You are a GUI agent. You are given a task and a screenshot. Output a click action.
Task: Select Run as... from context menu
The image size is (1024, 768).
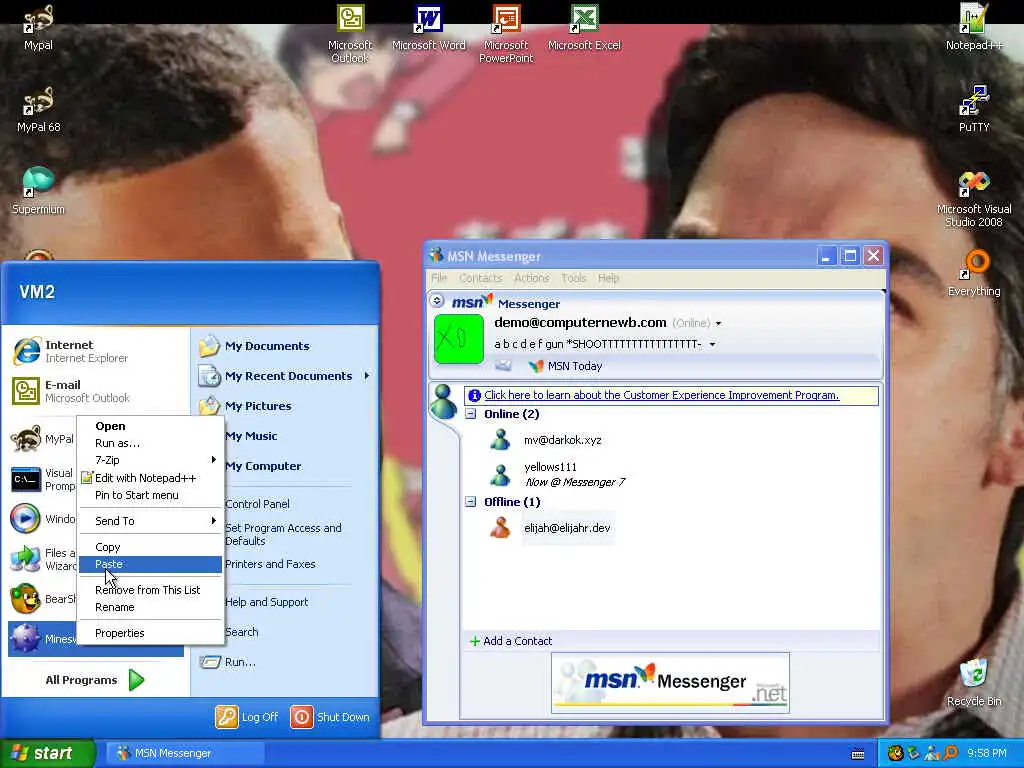[150, 443]
